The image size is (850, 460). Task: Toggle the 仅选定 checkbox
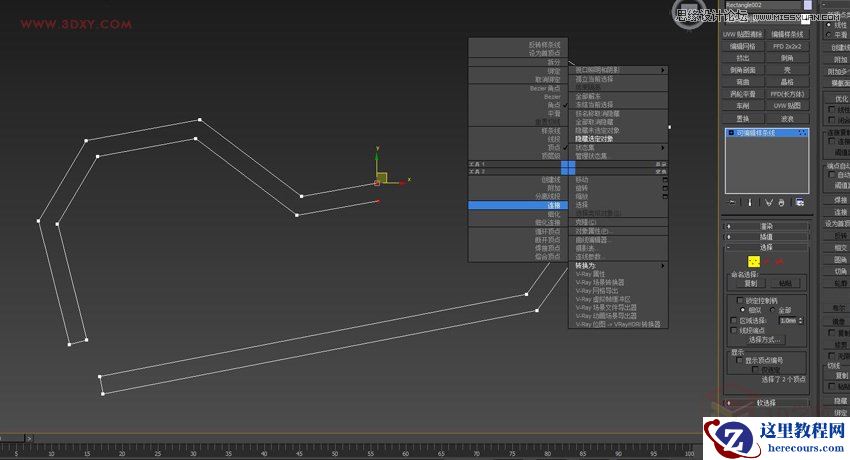pos(755,370)
